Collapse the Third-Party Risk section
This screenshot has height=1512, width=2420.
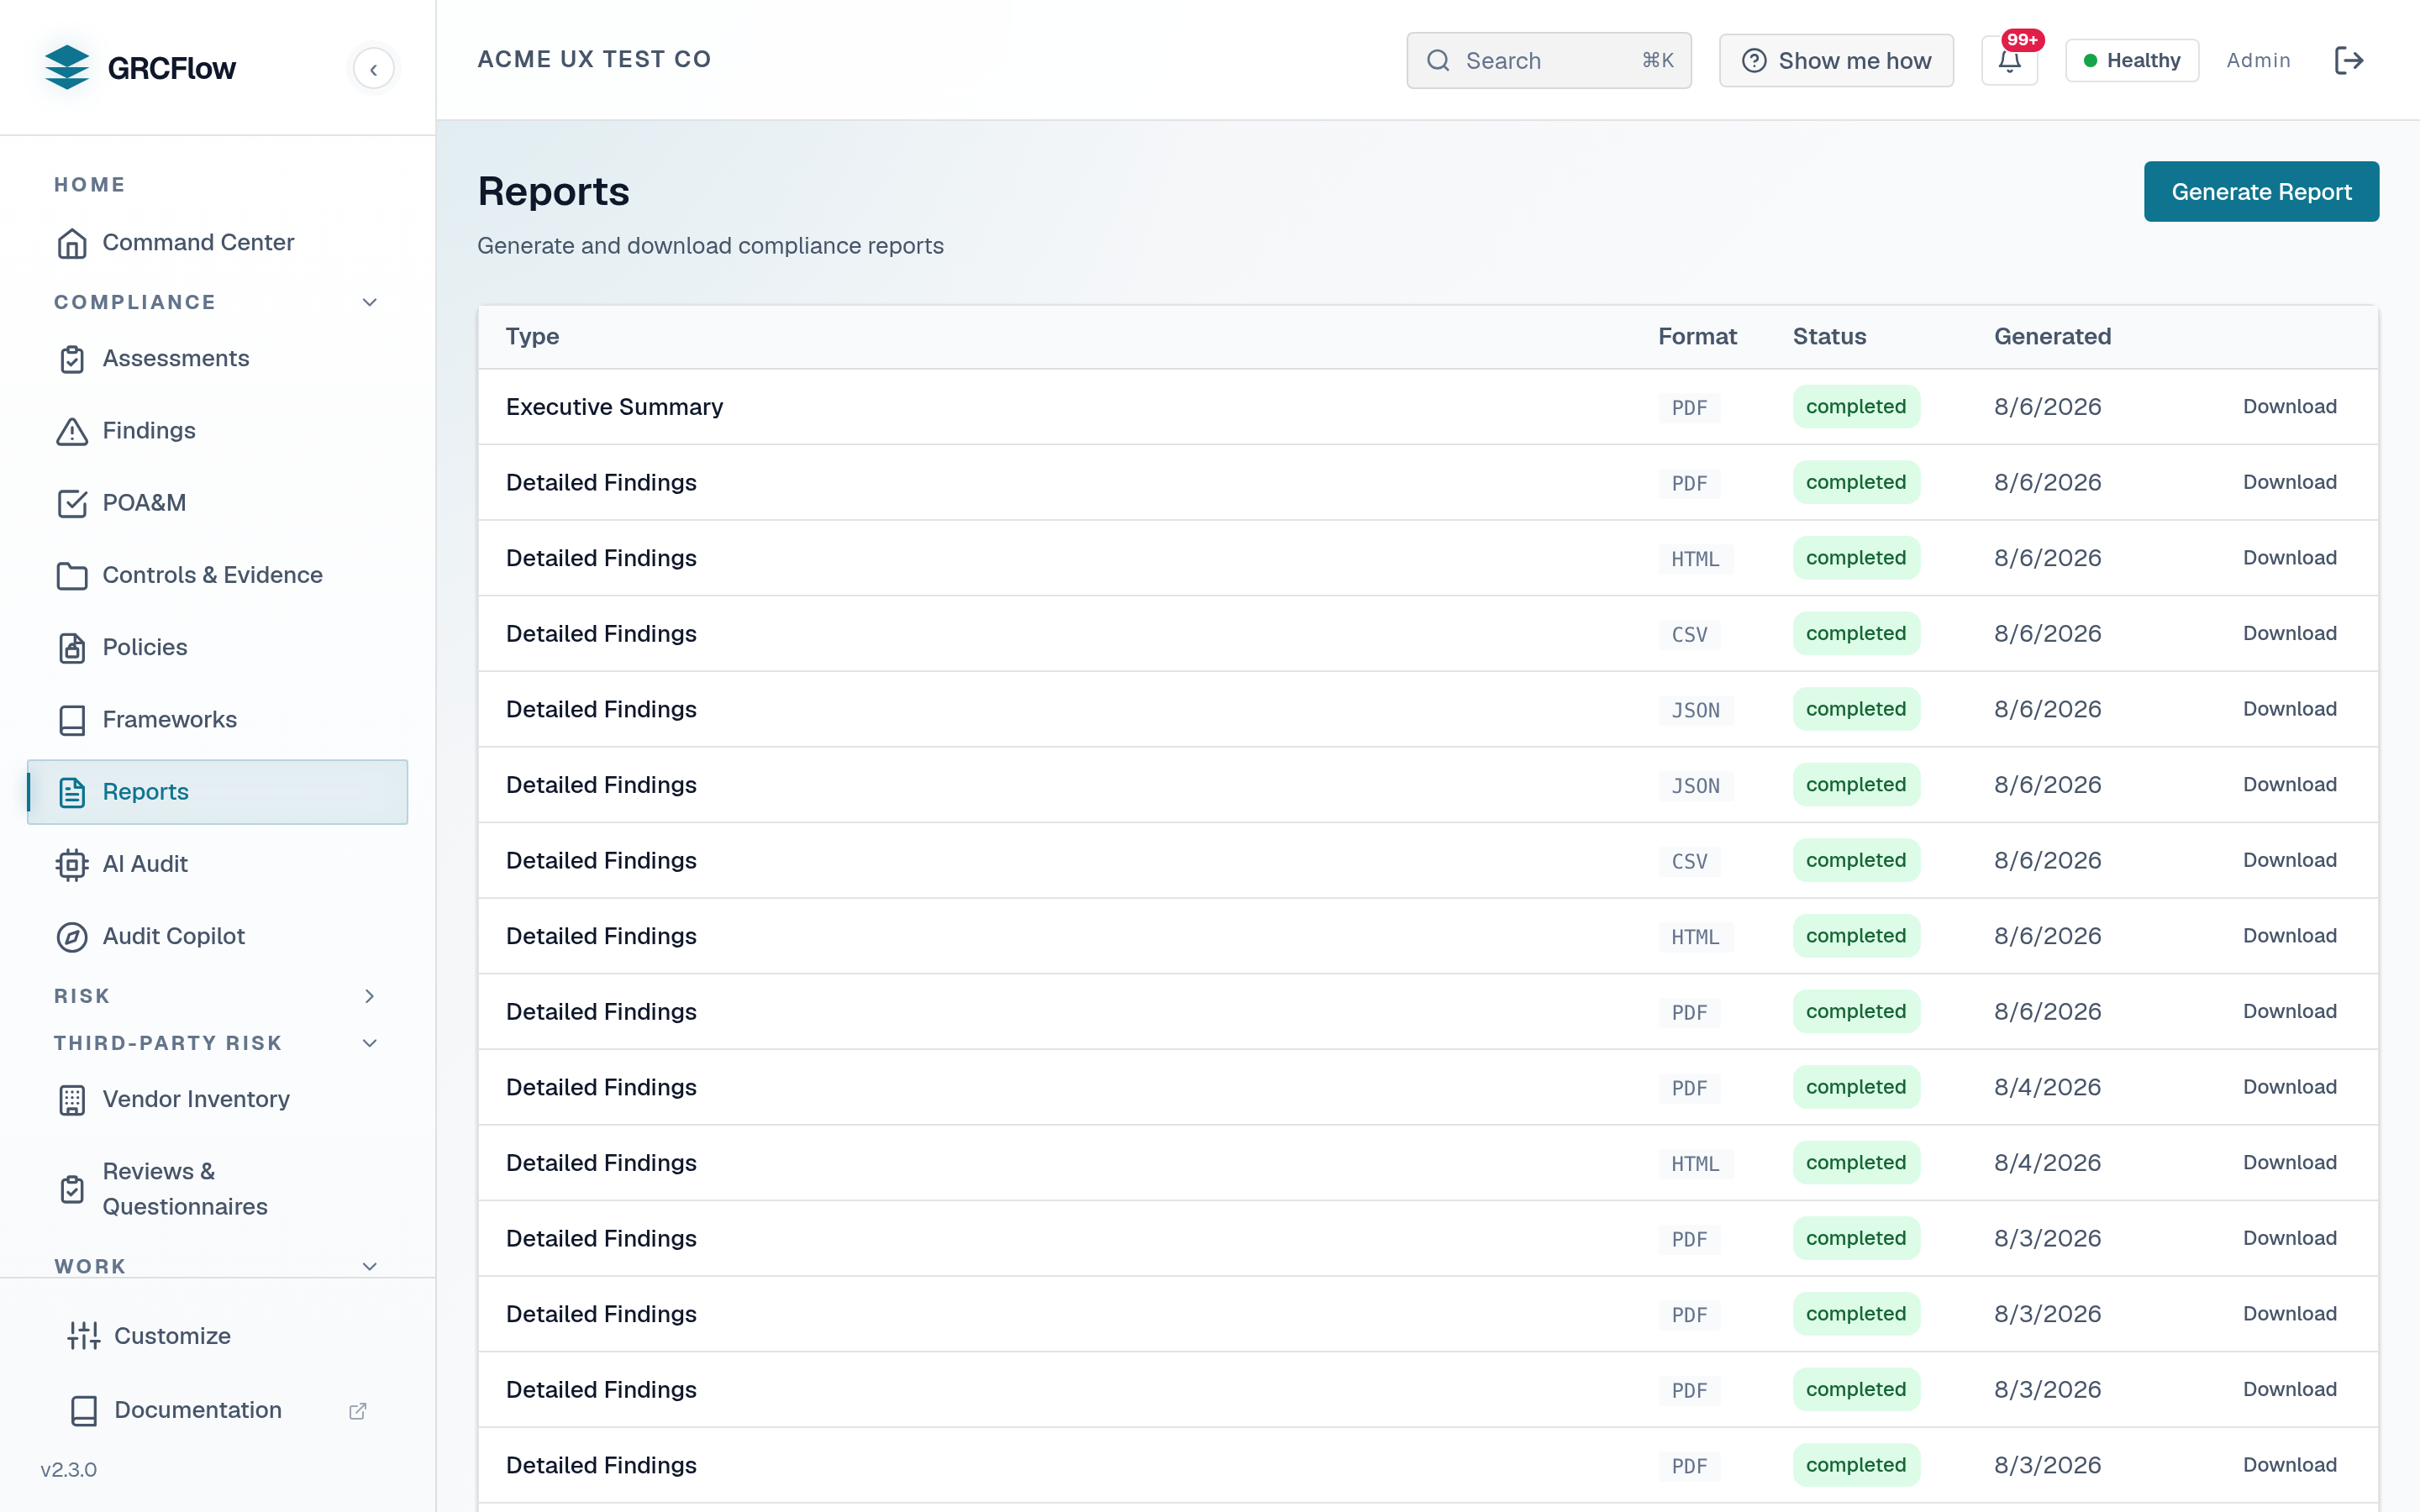369,1043
